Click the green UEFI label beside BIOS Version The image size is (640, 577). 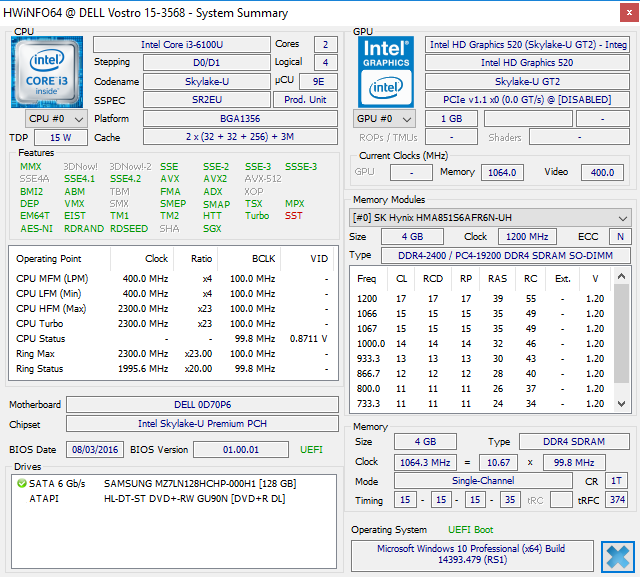coord(311,450)
